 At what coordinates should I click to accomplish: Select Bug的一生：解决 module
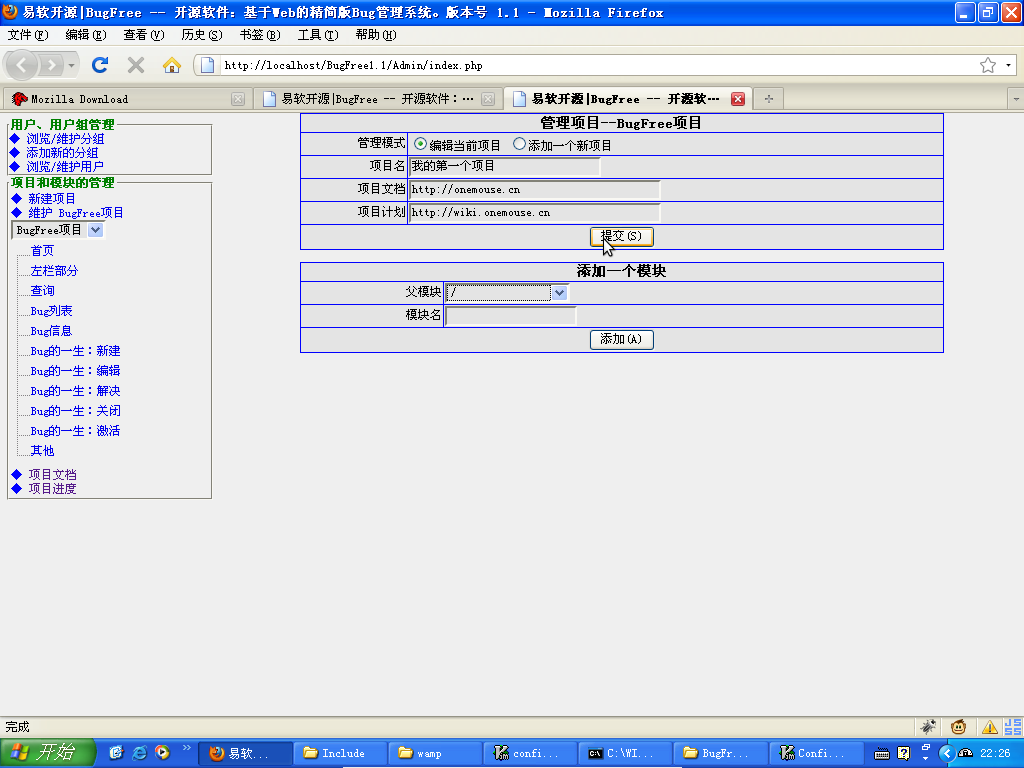75,391
